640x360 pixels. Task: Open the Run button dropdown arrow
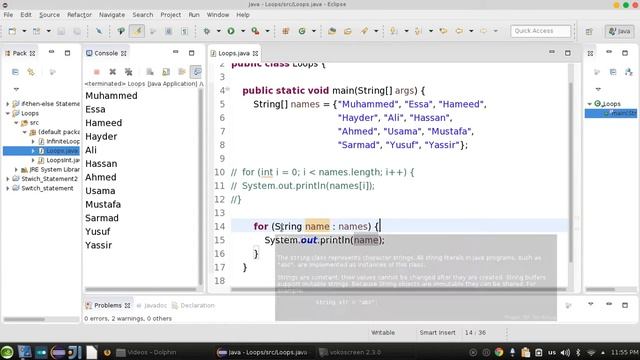[x=242, y=31]
